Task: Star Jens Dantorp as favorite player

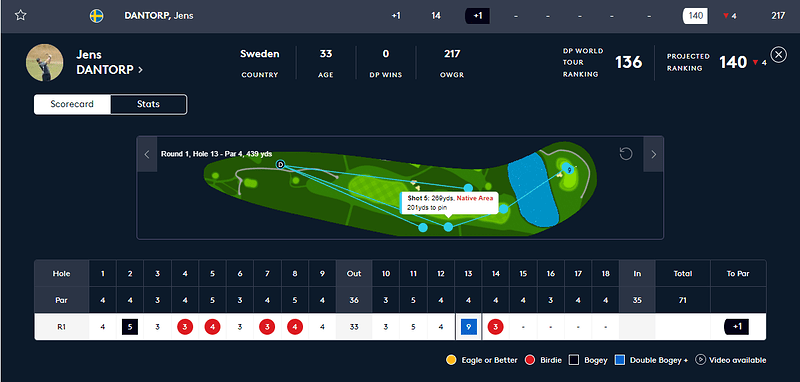Action: click(x=20, y=15)
